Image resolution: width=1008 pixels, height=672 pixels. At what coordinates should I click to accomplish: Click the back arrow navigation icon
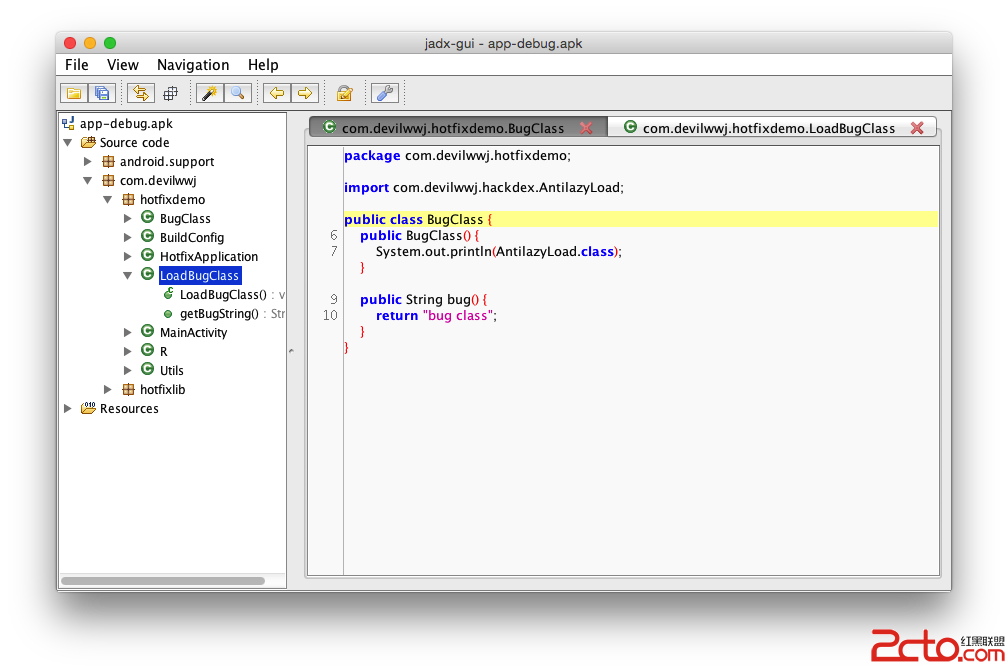(276, 93)
